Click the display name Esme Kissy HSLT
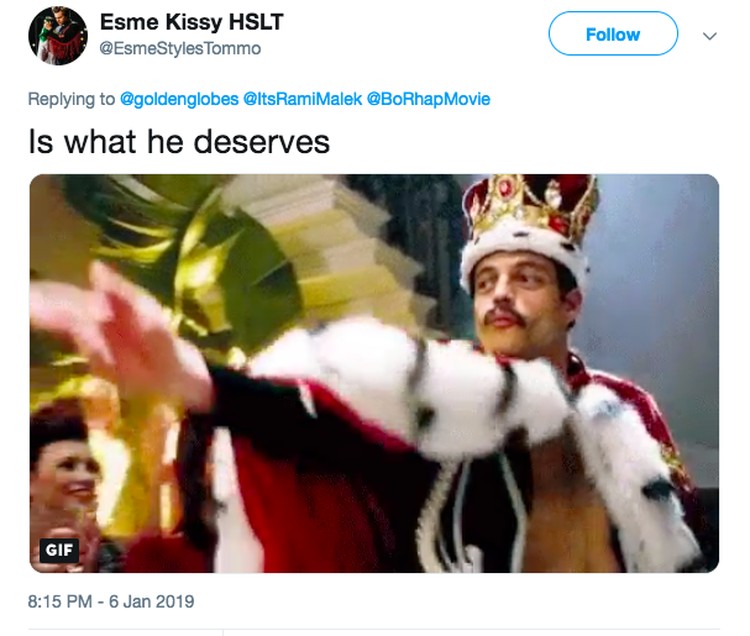750x636 pixels. (x=192, y=22)
